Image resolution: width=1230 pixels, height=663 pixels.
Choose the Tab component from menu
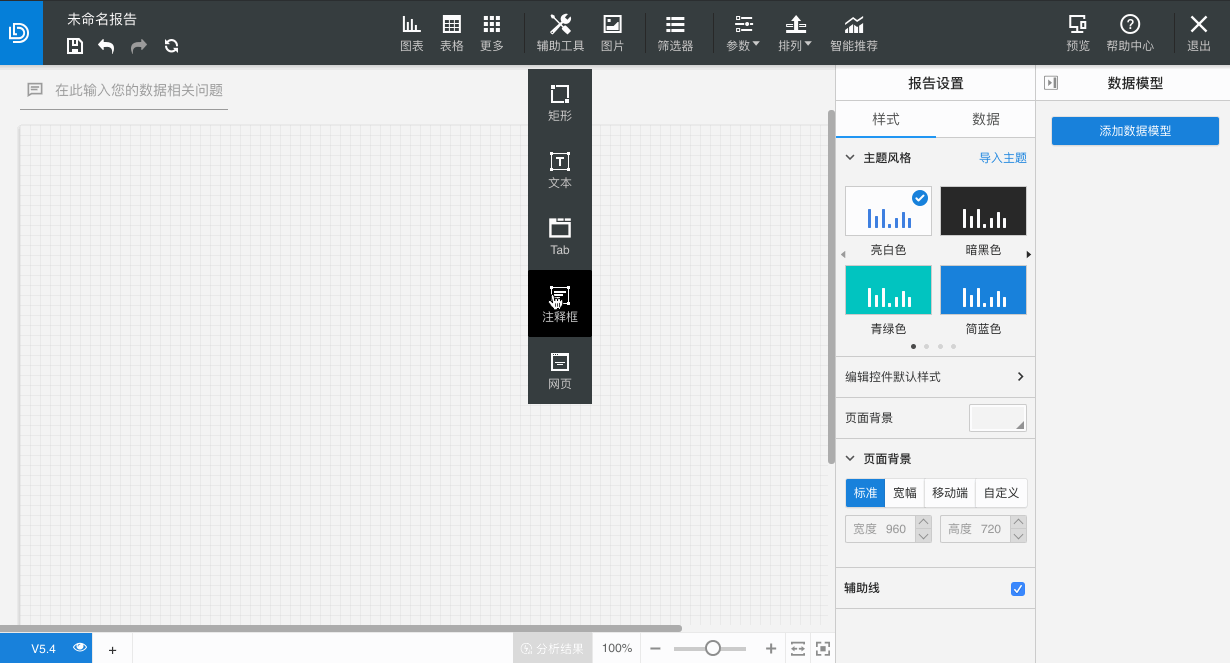560,236
